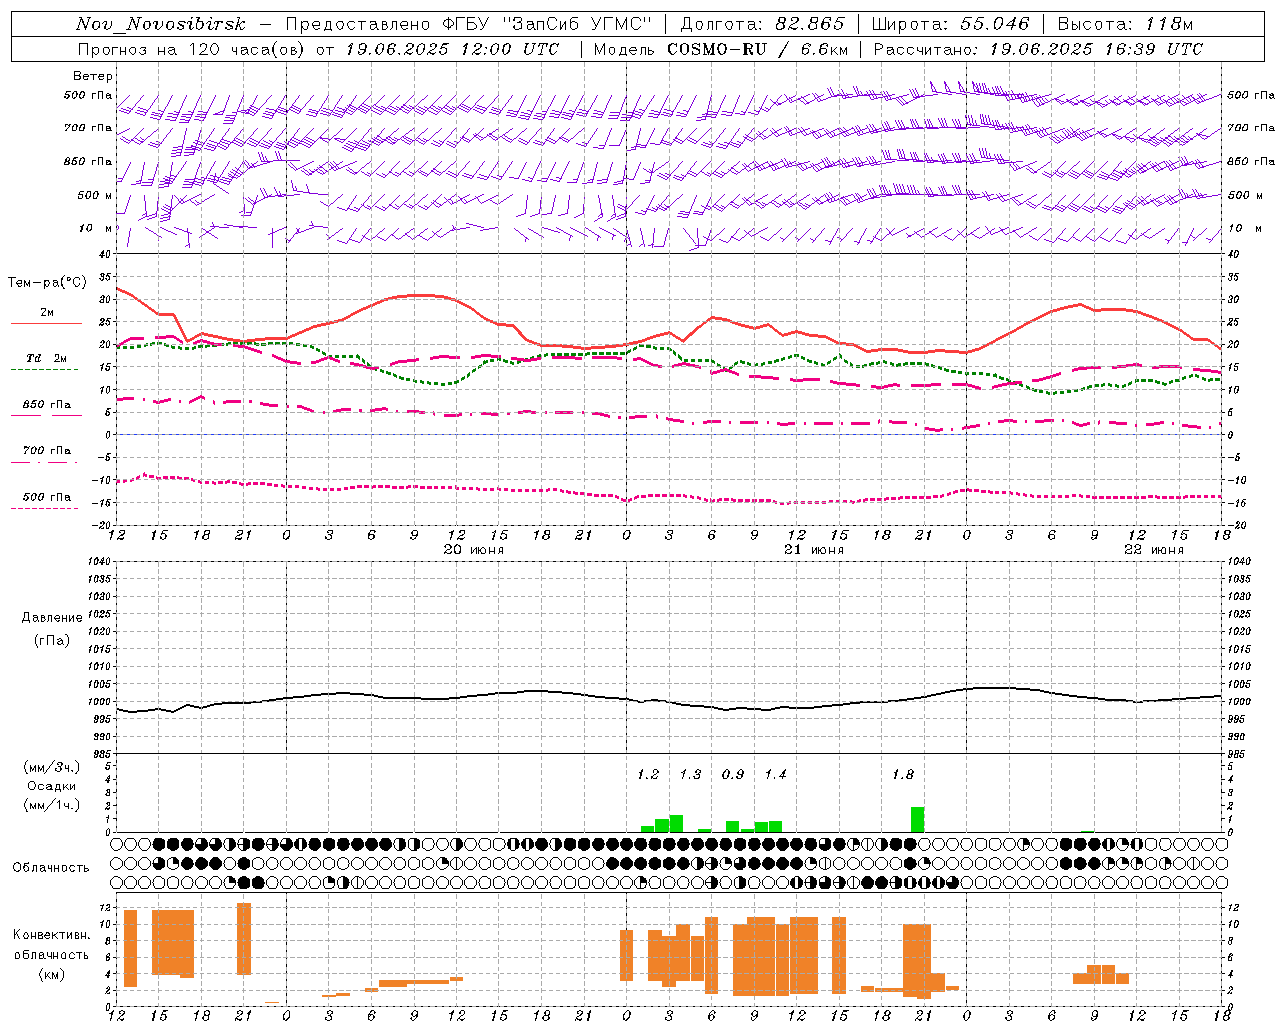Click the '21 июня' date label
The image size is (1280, 1024).
pos(813,550)
